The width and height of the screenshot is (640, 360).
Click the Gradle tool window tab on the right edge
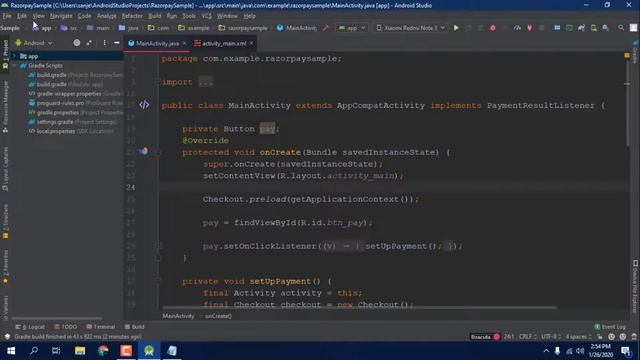click(635, 52)
